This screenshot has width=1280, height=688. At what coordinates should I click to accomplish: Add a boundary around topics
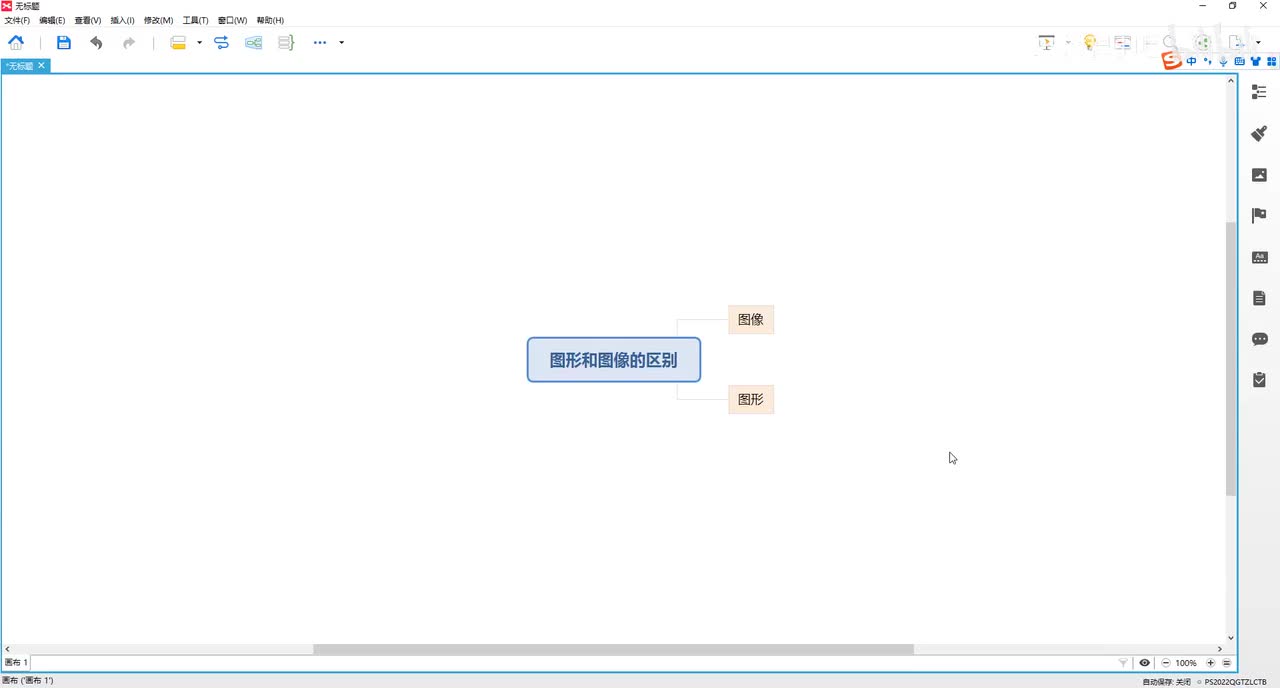(254, 42)
